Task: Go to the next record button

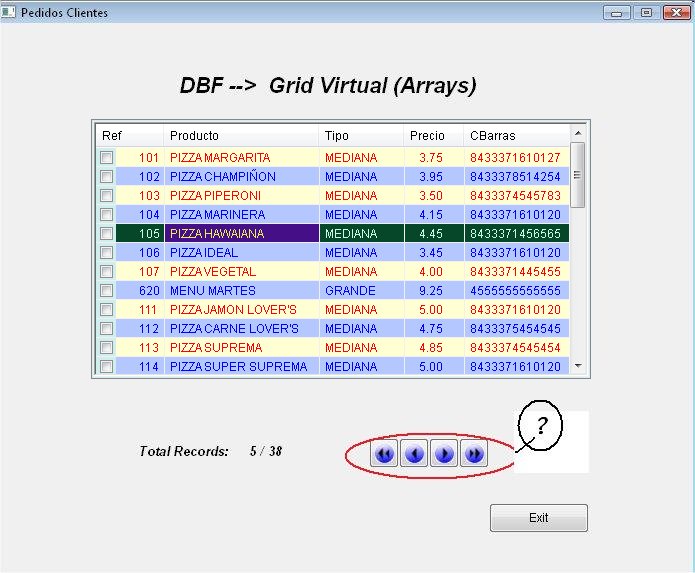Action: [444, 453]
